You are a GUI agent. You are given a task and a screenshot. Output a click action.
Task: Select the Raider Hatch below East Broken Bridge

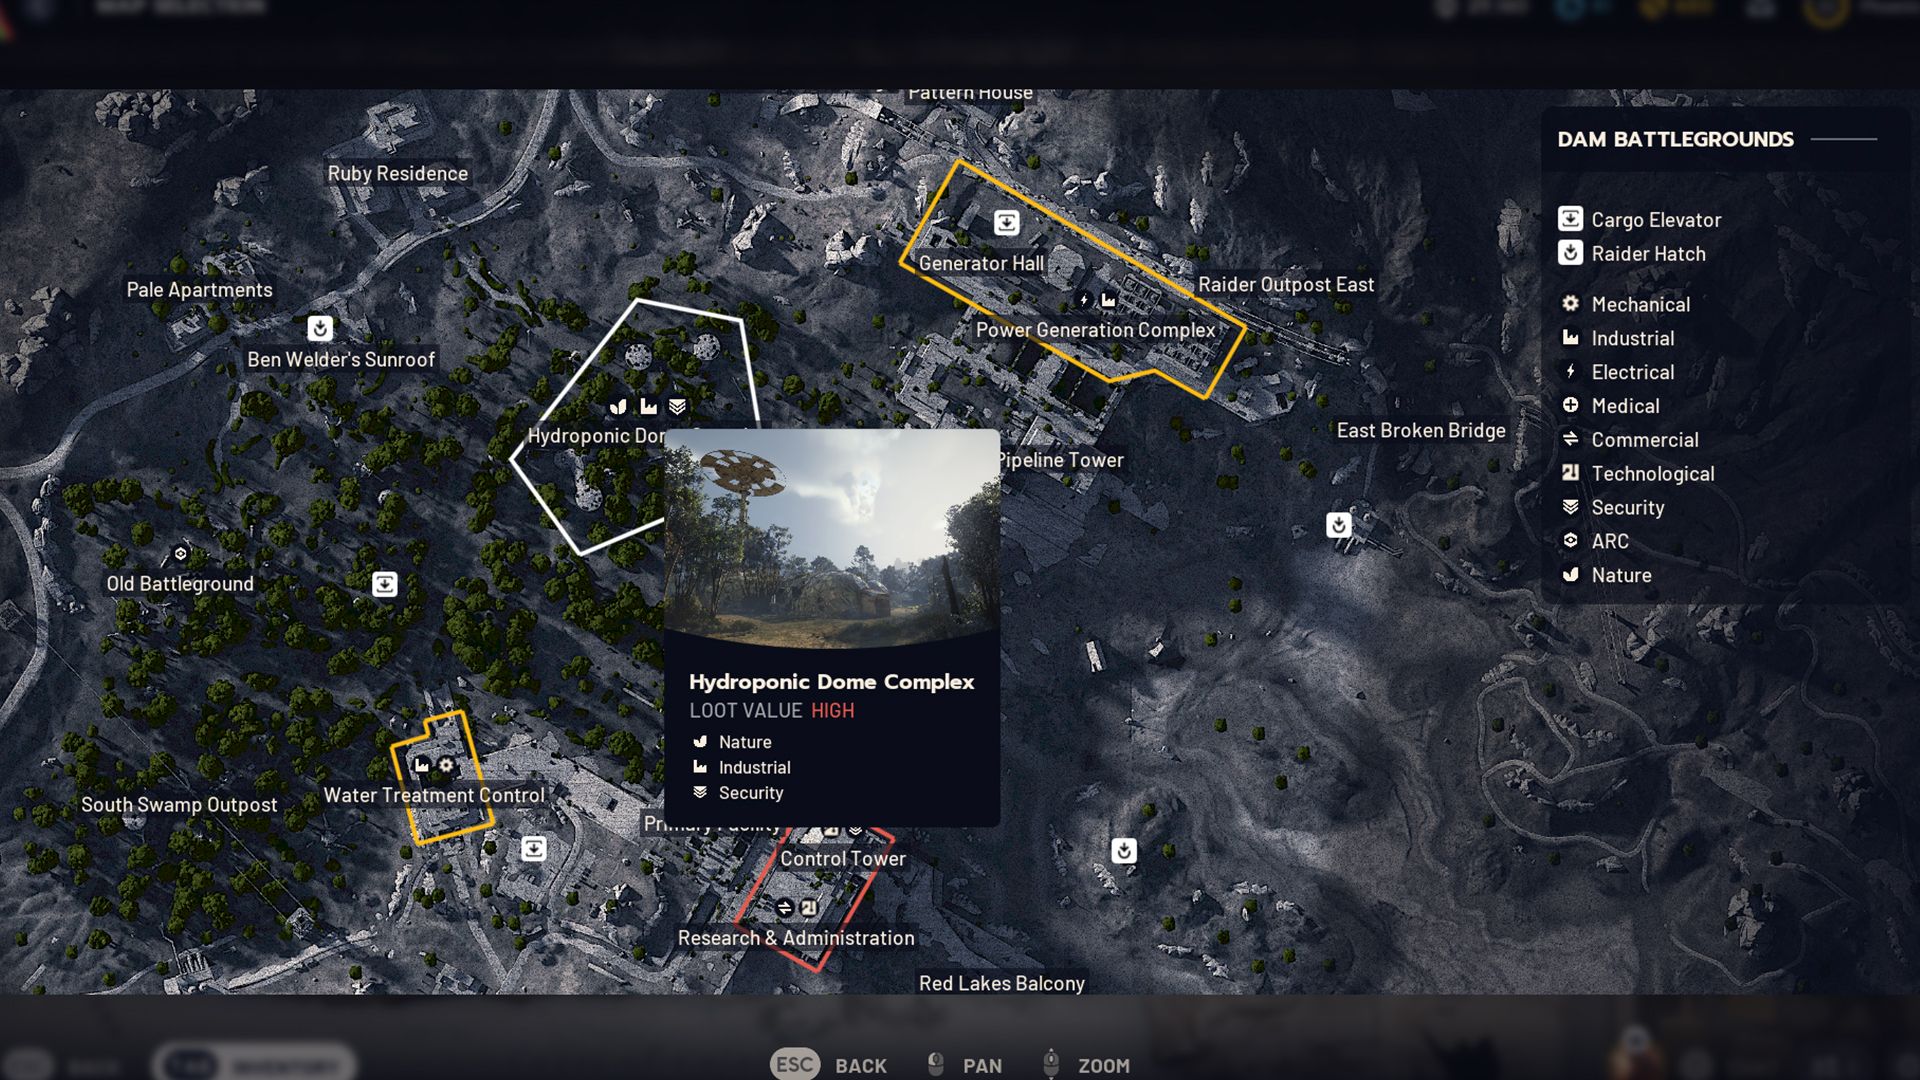(x=1339, y=525)
